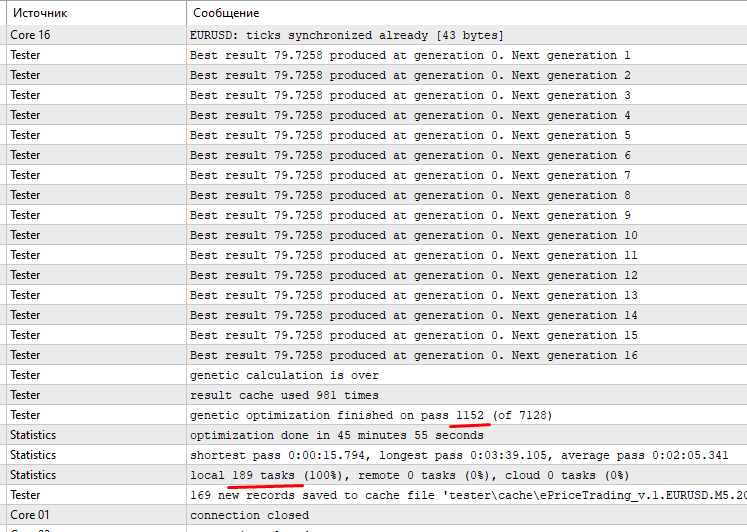Click the local 189 tasks statistics message
The width and height of the screenshot is (747, 532).
[x=410, y=475]
